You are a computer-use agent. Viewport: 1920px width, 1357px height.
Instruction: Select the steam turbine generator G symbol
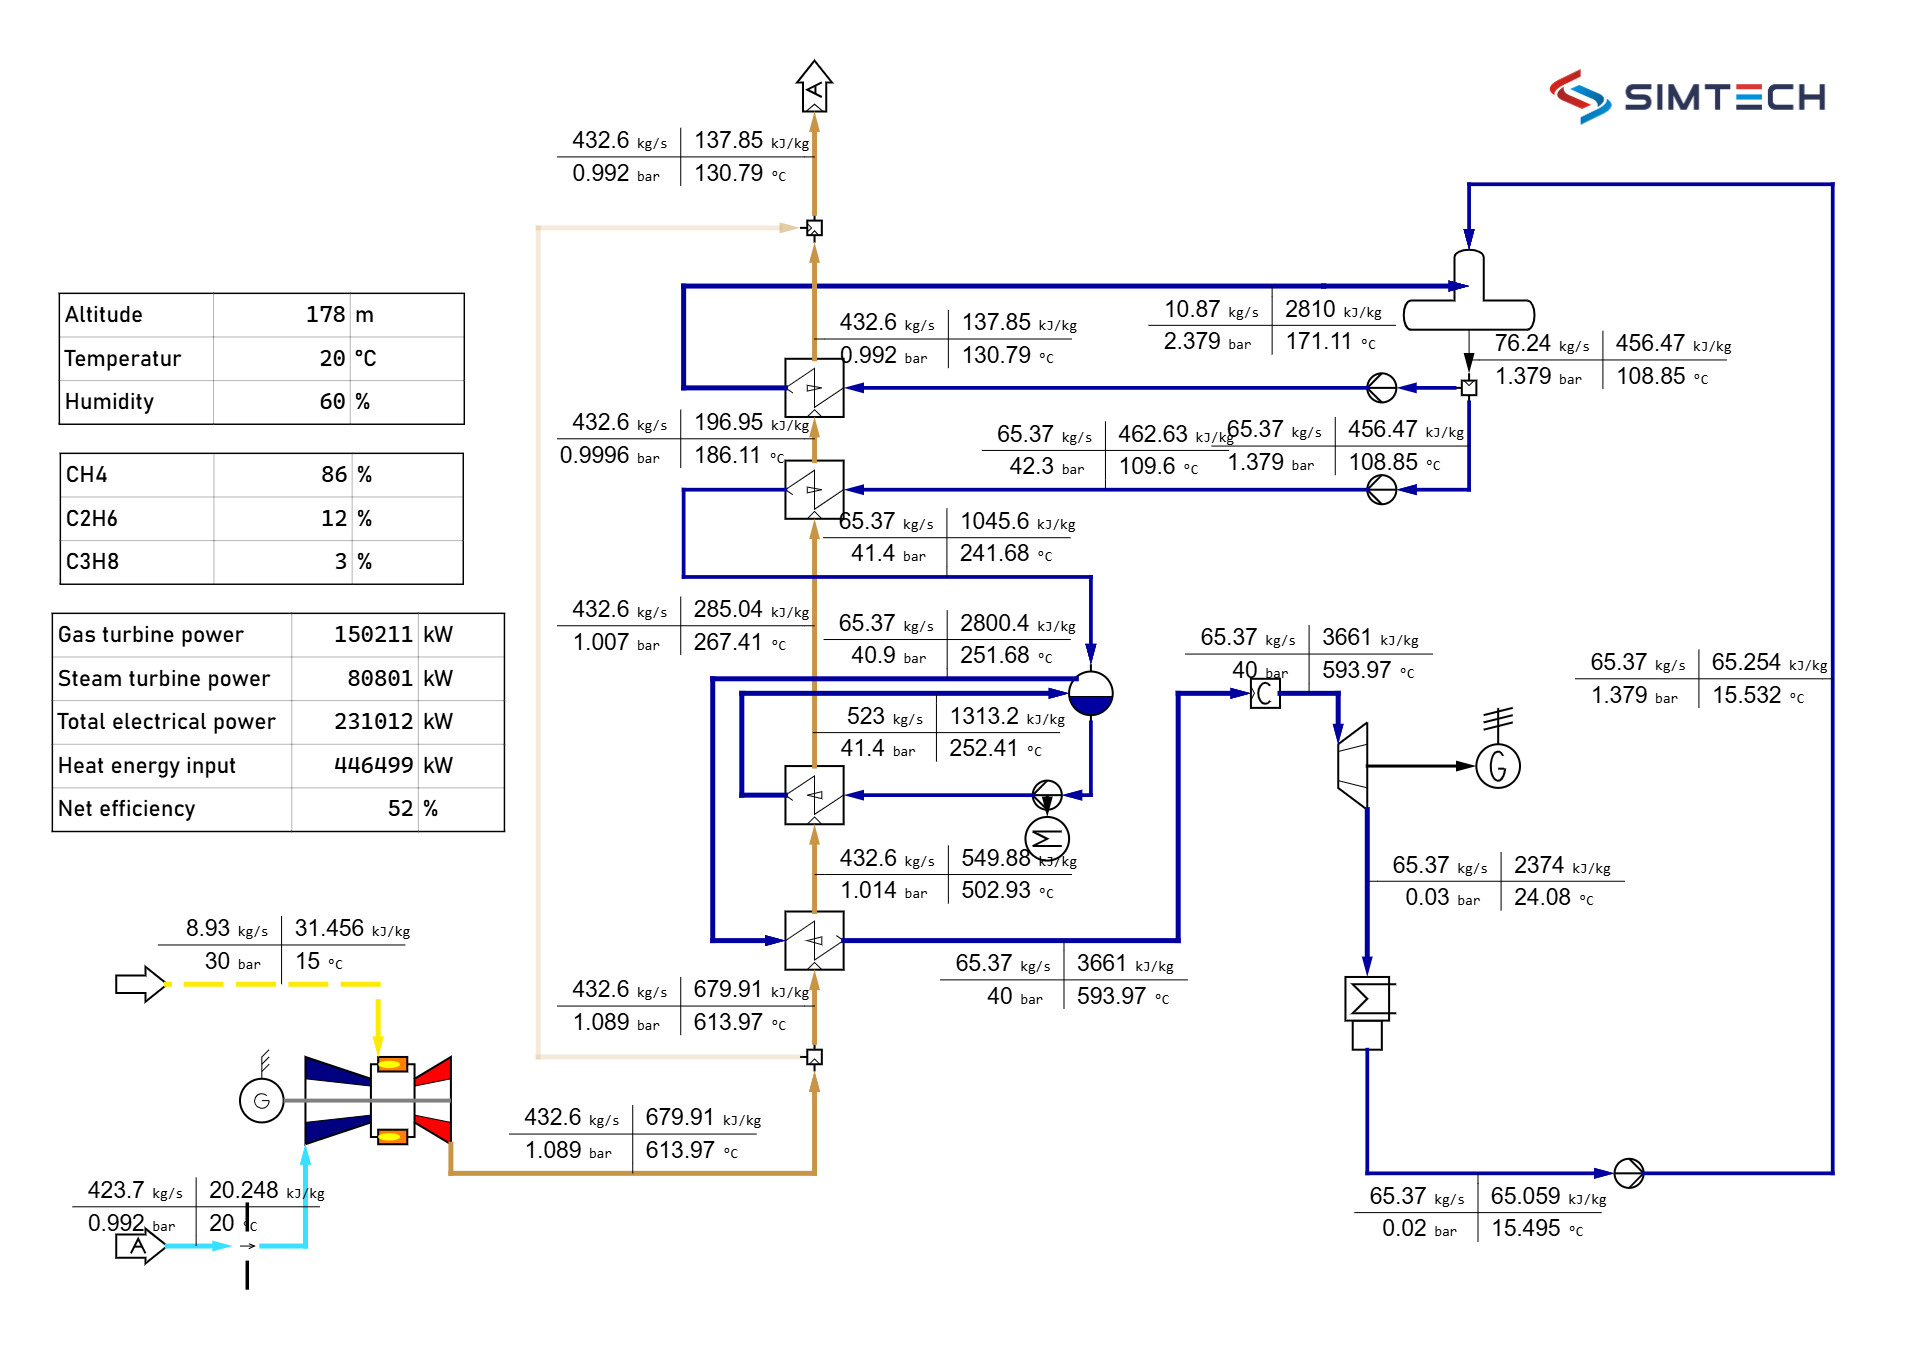[x=1498, y=767]
